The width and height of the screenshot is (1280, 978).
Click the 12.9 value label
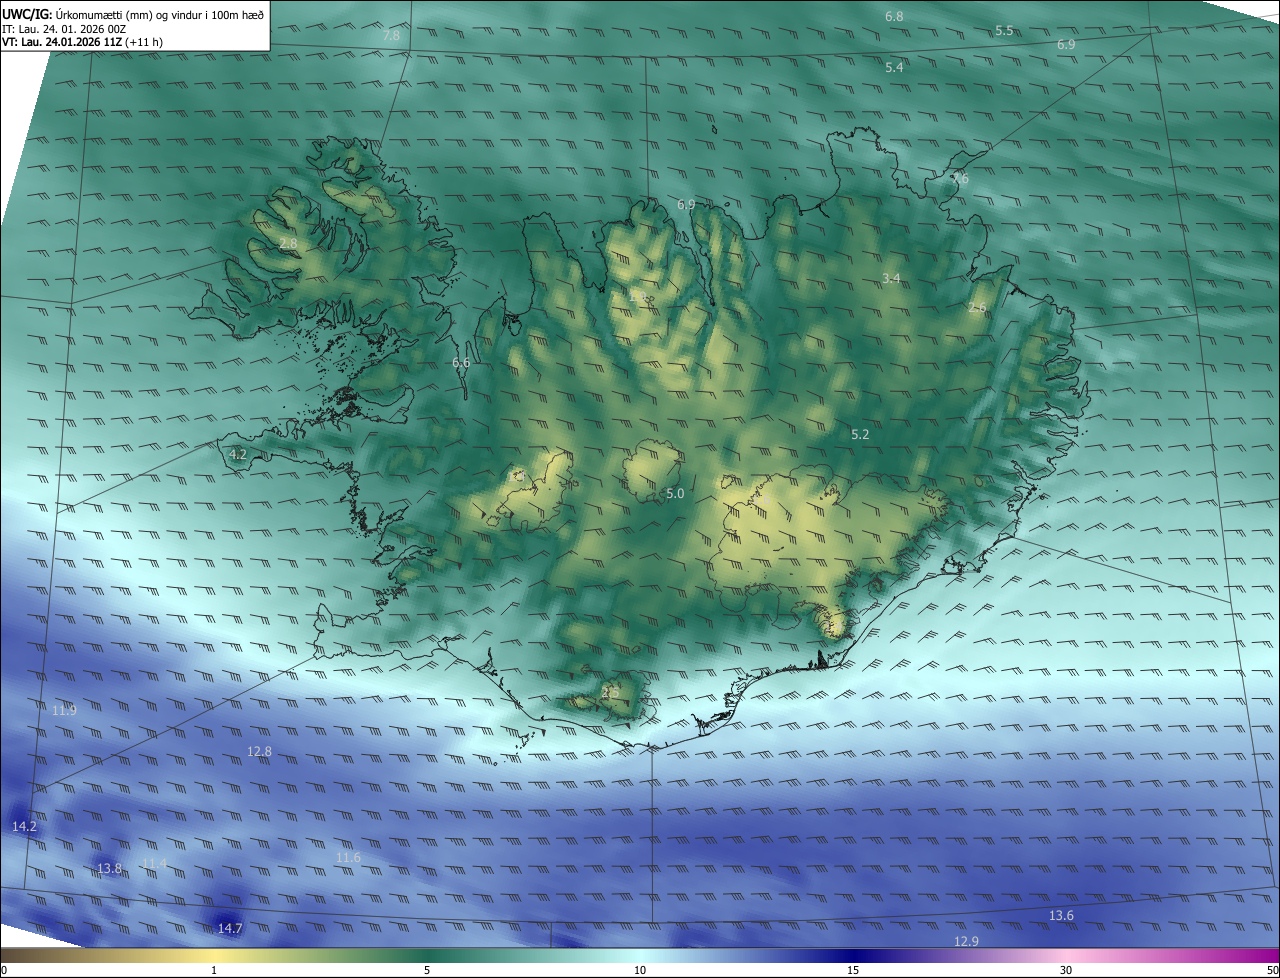[966, 941]
